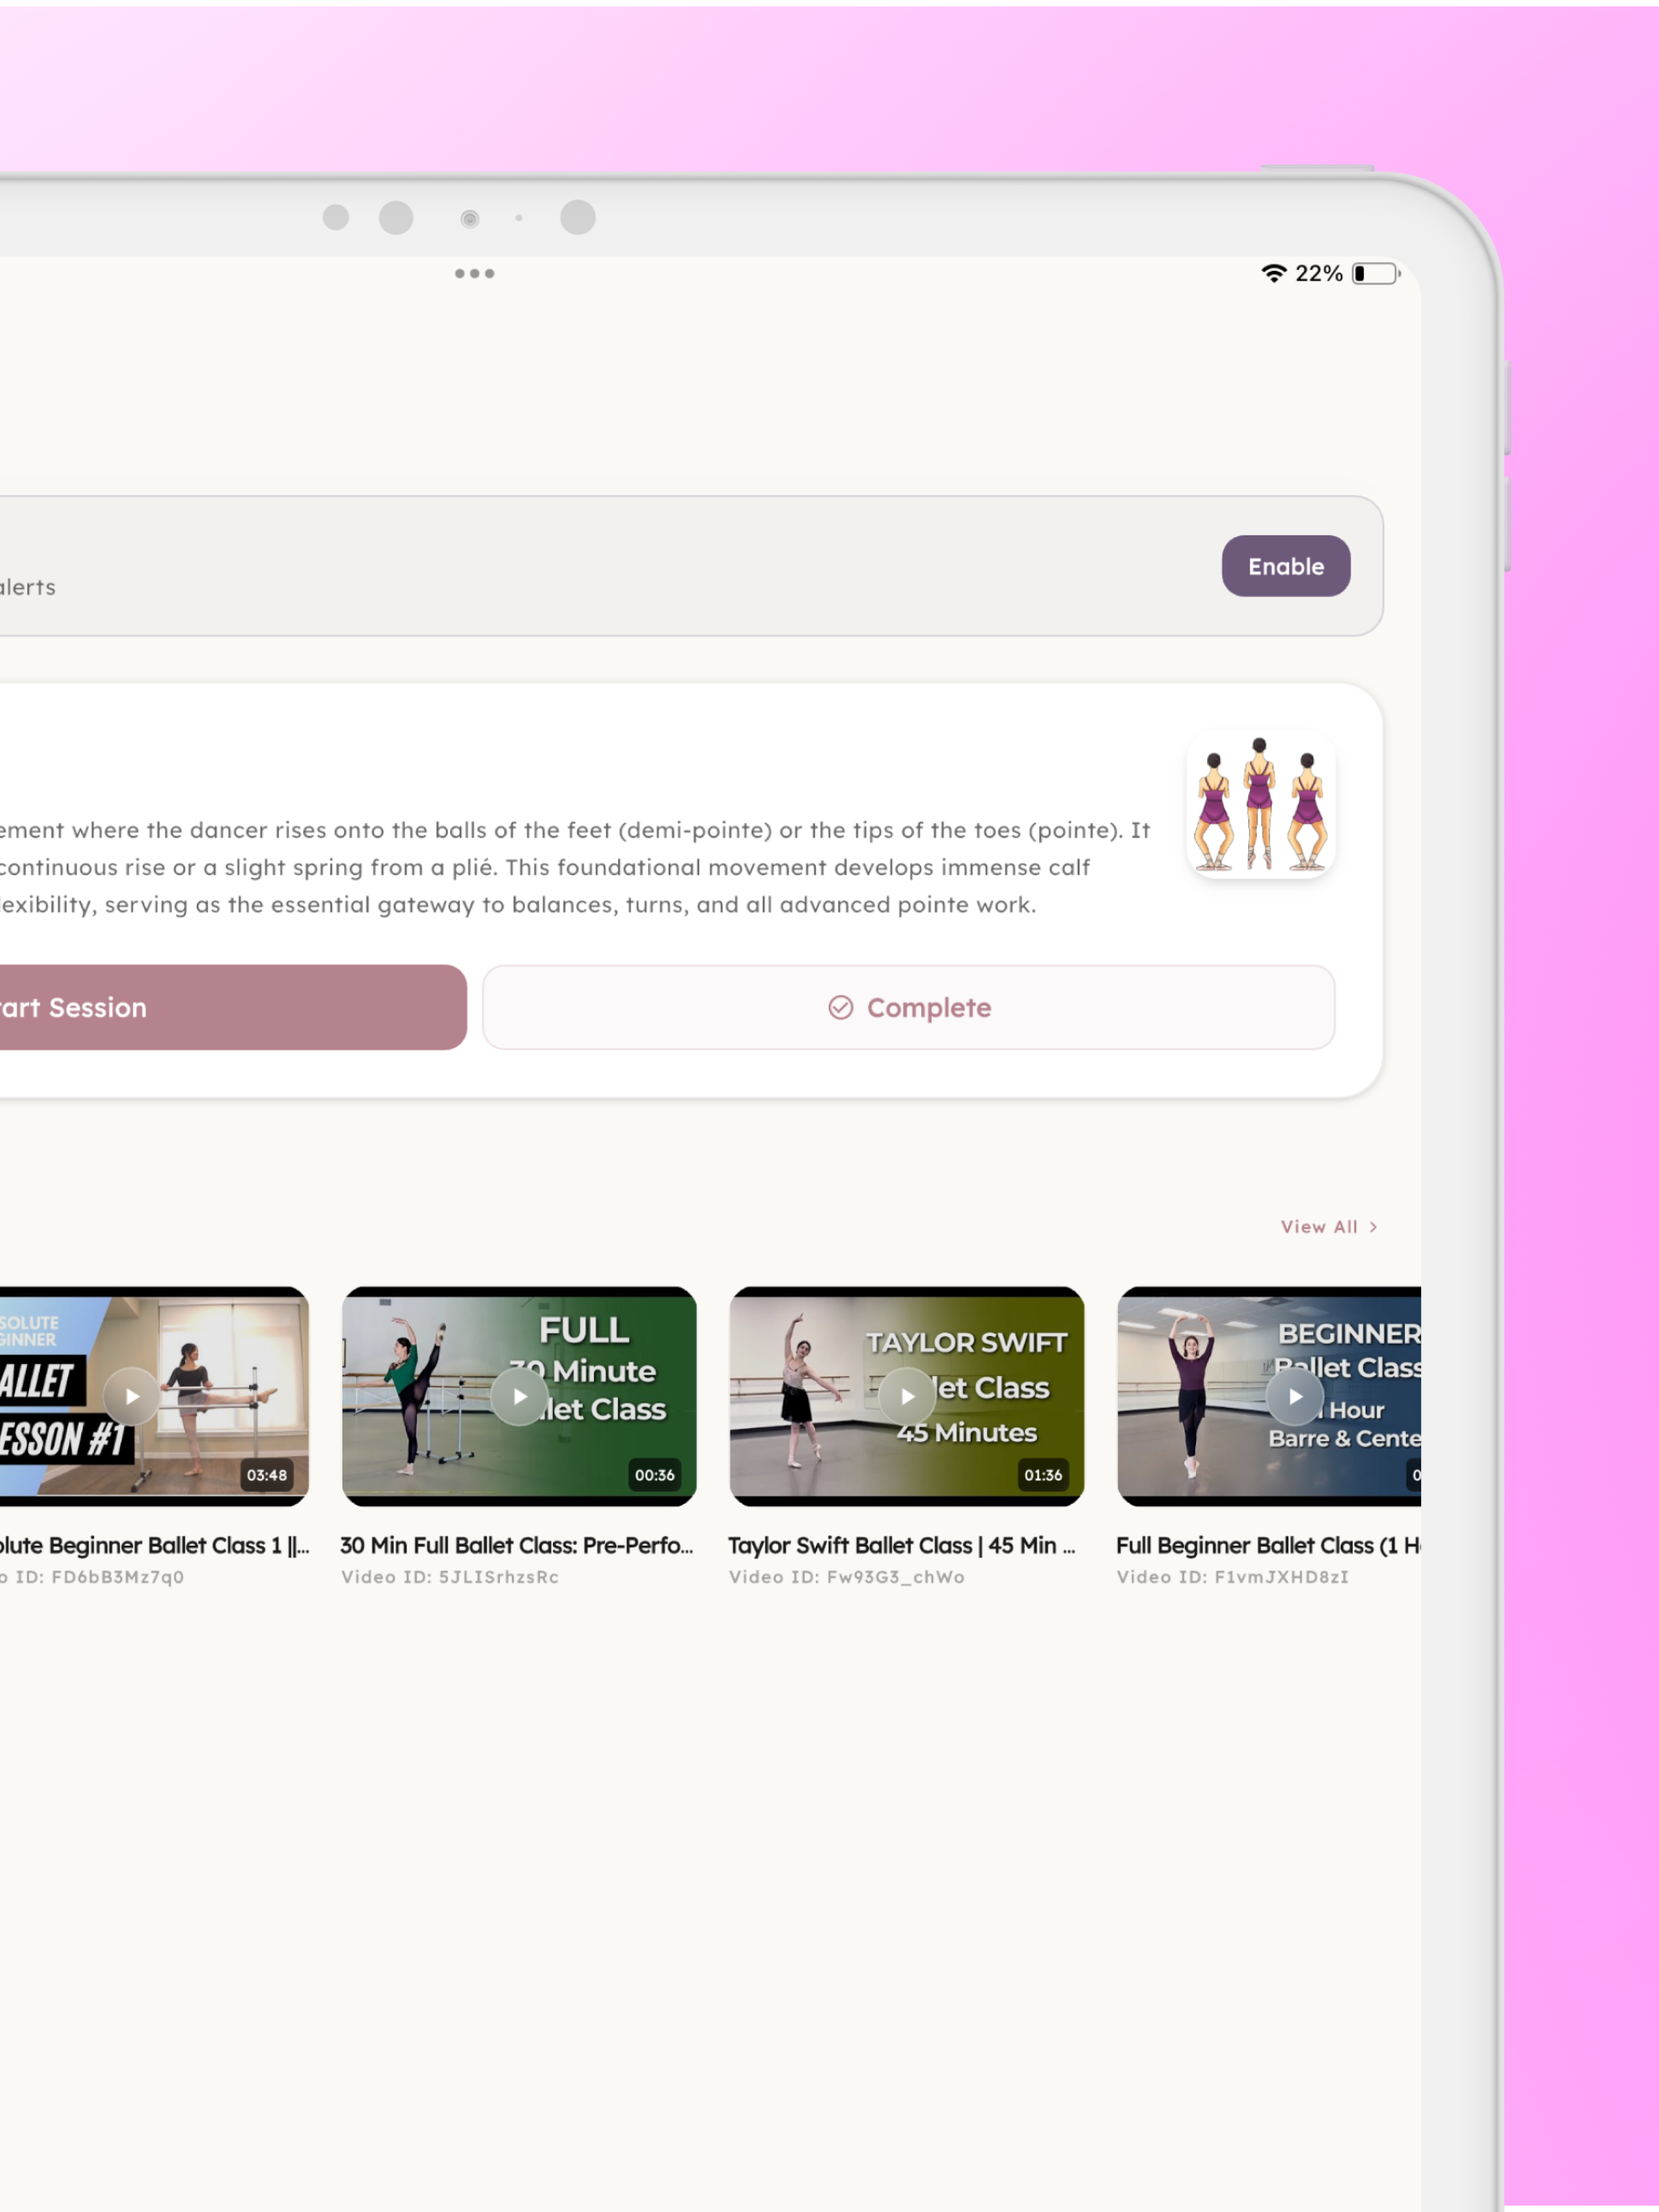Select the line 'continuous rise or a slight spring'
1659x2212 pixels.
click(x=545, y=867)
